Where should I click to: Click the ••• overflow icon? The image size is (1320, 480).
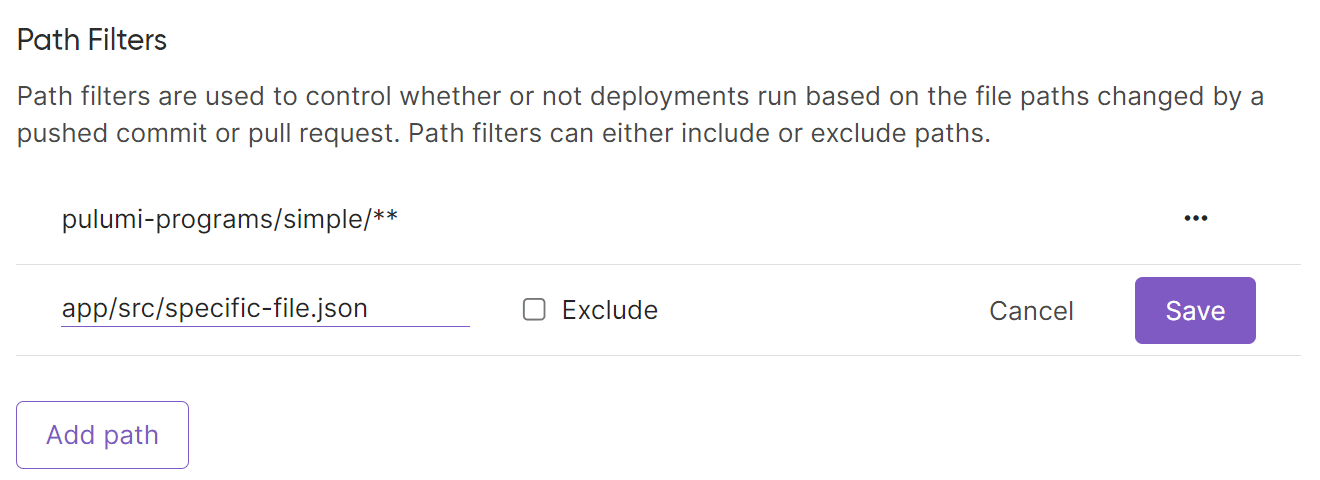tap(1195, 219)
